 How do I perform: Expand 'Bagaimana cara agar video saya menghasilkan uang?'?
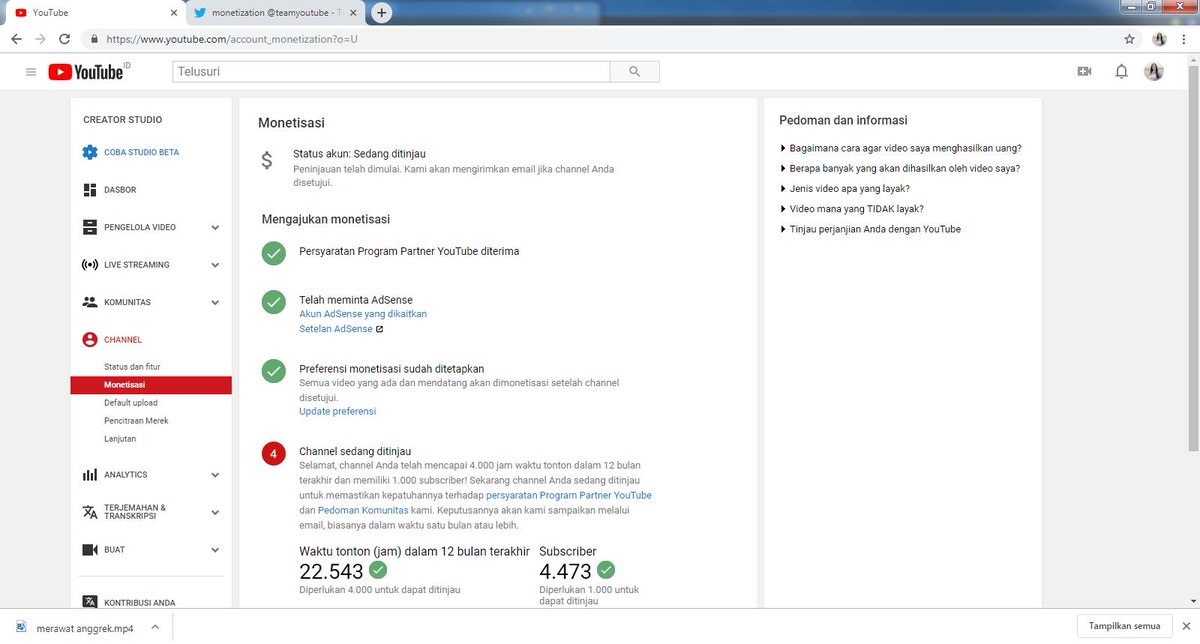900,148
